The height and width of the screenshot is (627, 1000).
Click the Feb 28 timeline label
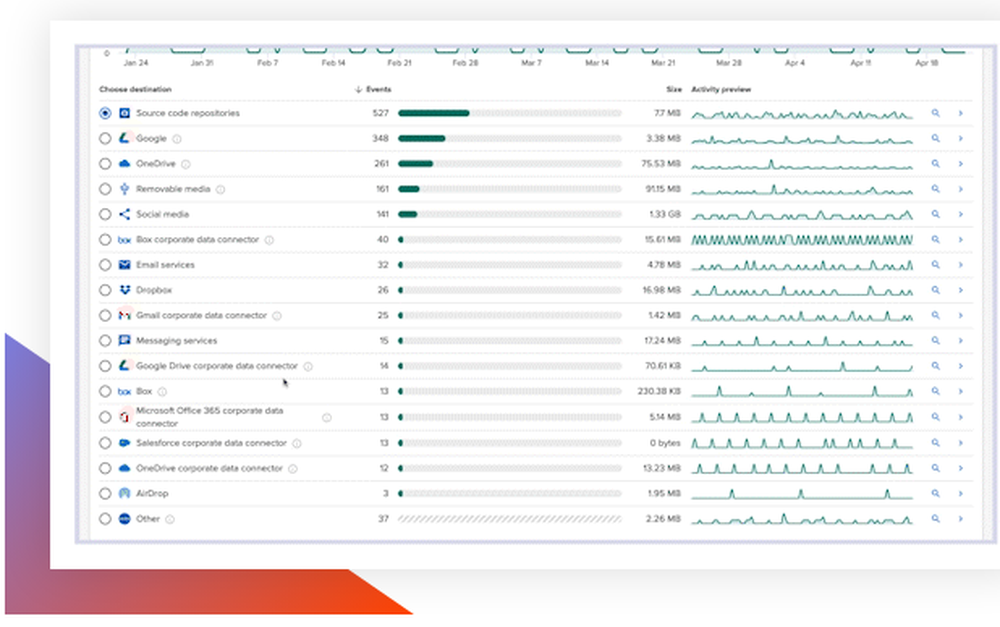tap(465, 63)
